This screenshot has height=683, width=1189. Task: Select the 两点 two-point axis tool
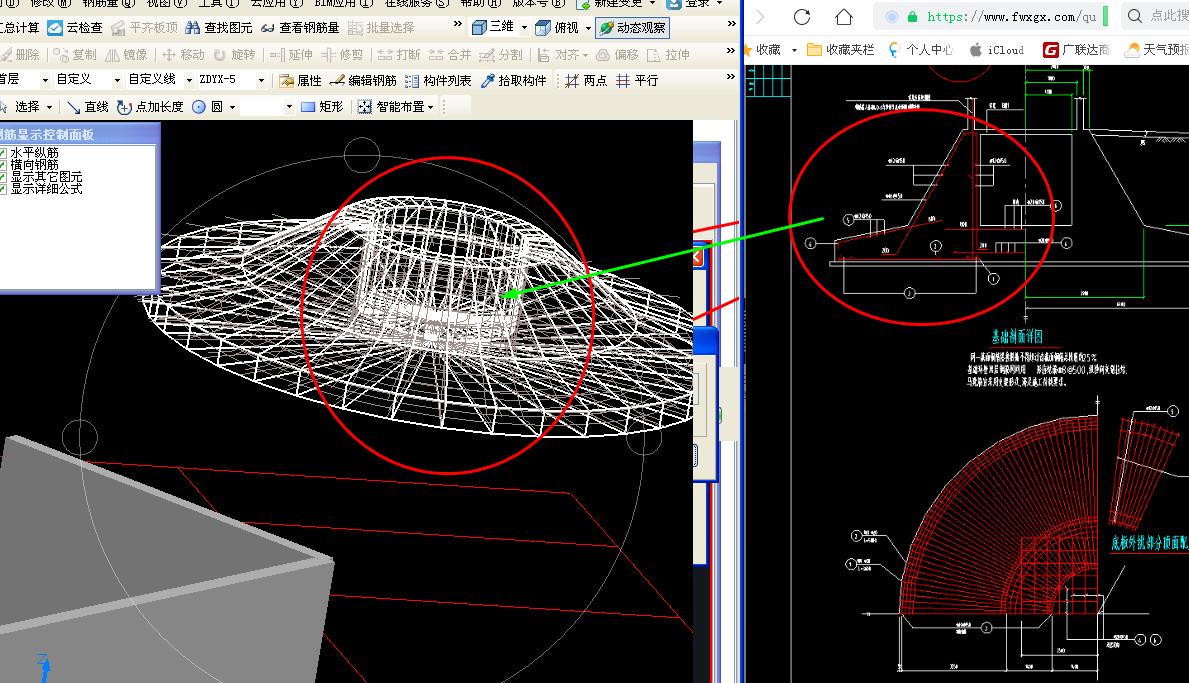coord(586,80)
